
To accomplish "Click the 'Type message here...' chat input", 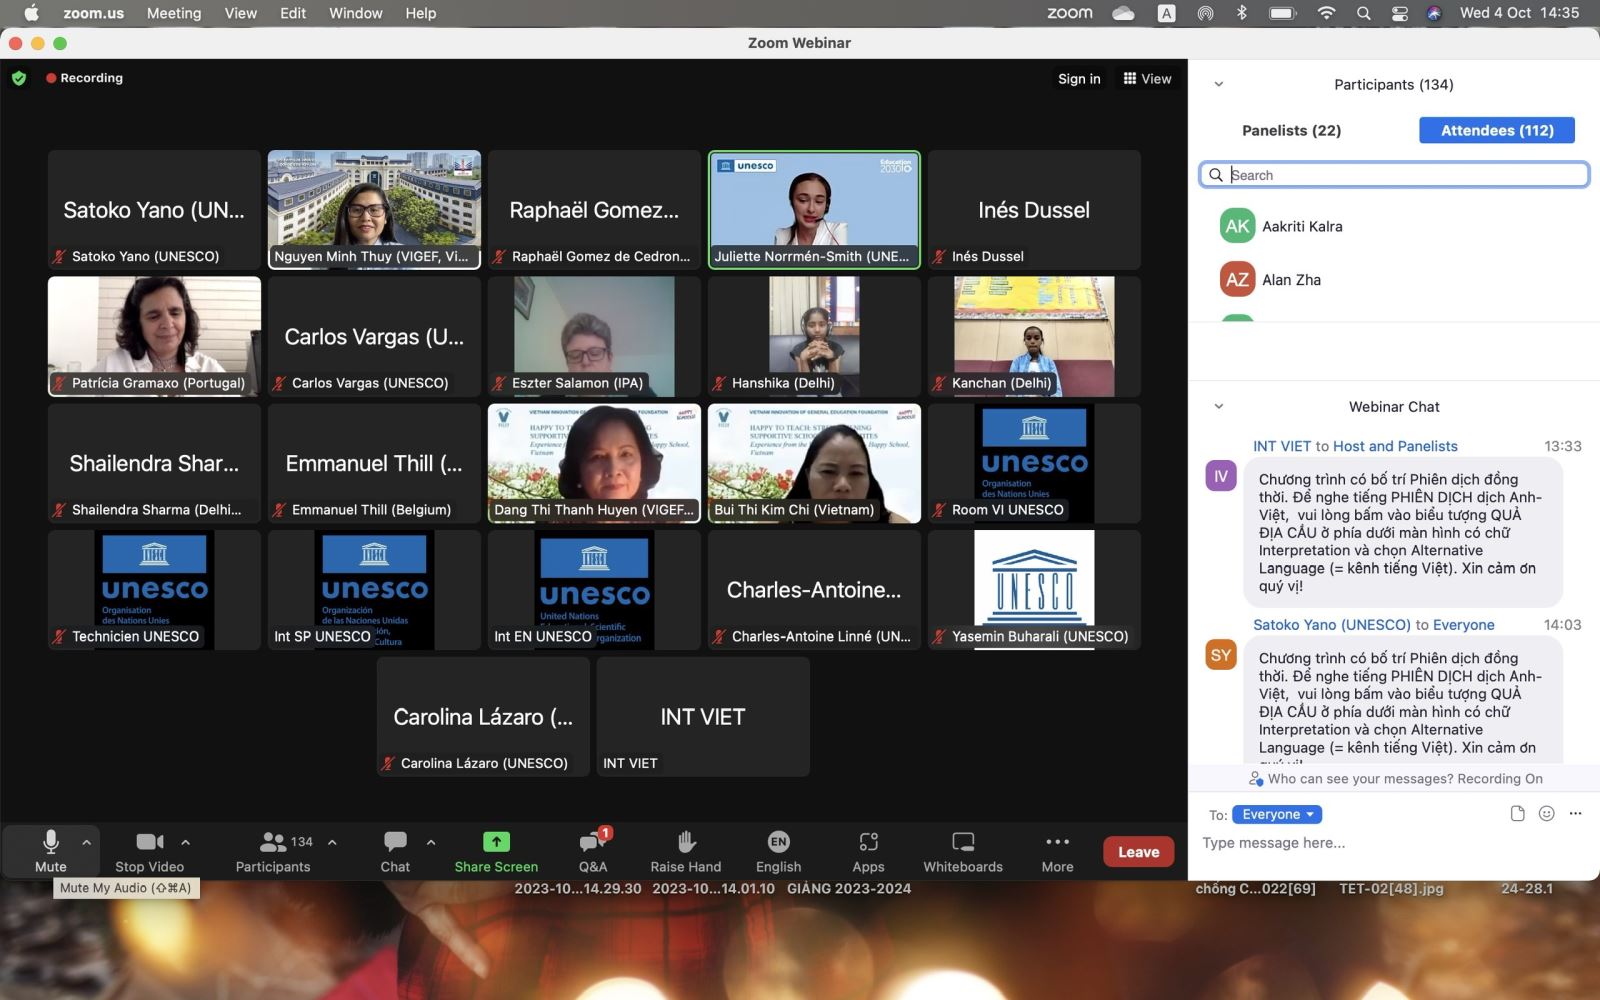I will pyautogui.click(x=1394, y=843).
